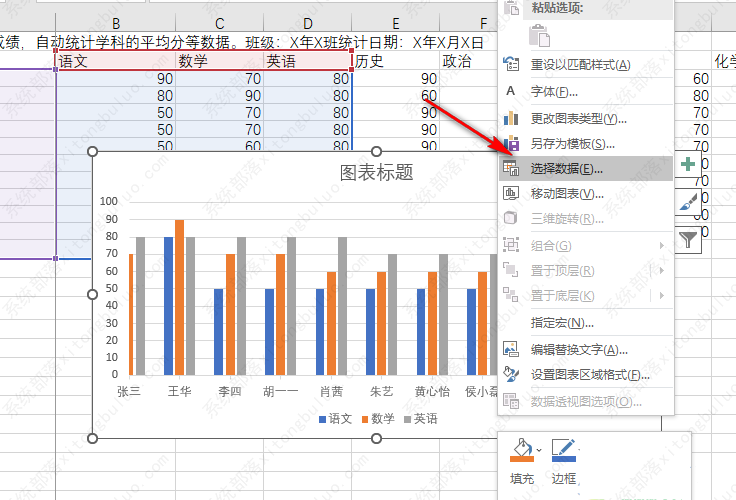This screenshot has height=500, width=736.
Task: Click axis label 张三
Action: point(129,392)
